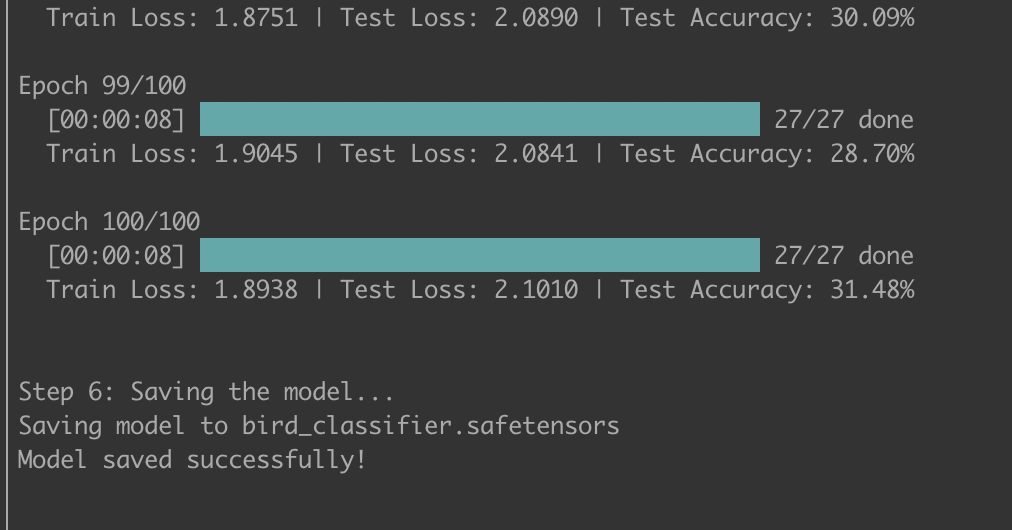The height and width of the screenshot is (530, 1012).
Task: Click the elapsed time for Epoch 100
Action: (x=115, y=256)
